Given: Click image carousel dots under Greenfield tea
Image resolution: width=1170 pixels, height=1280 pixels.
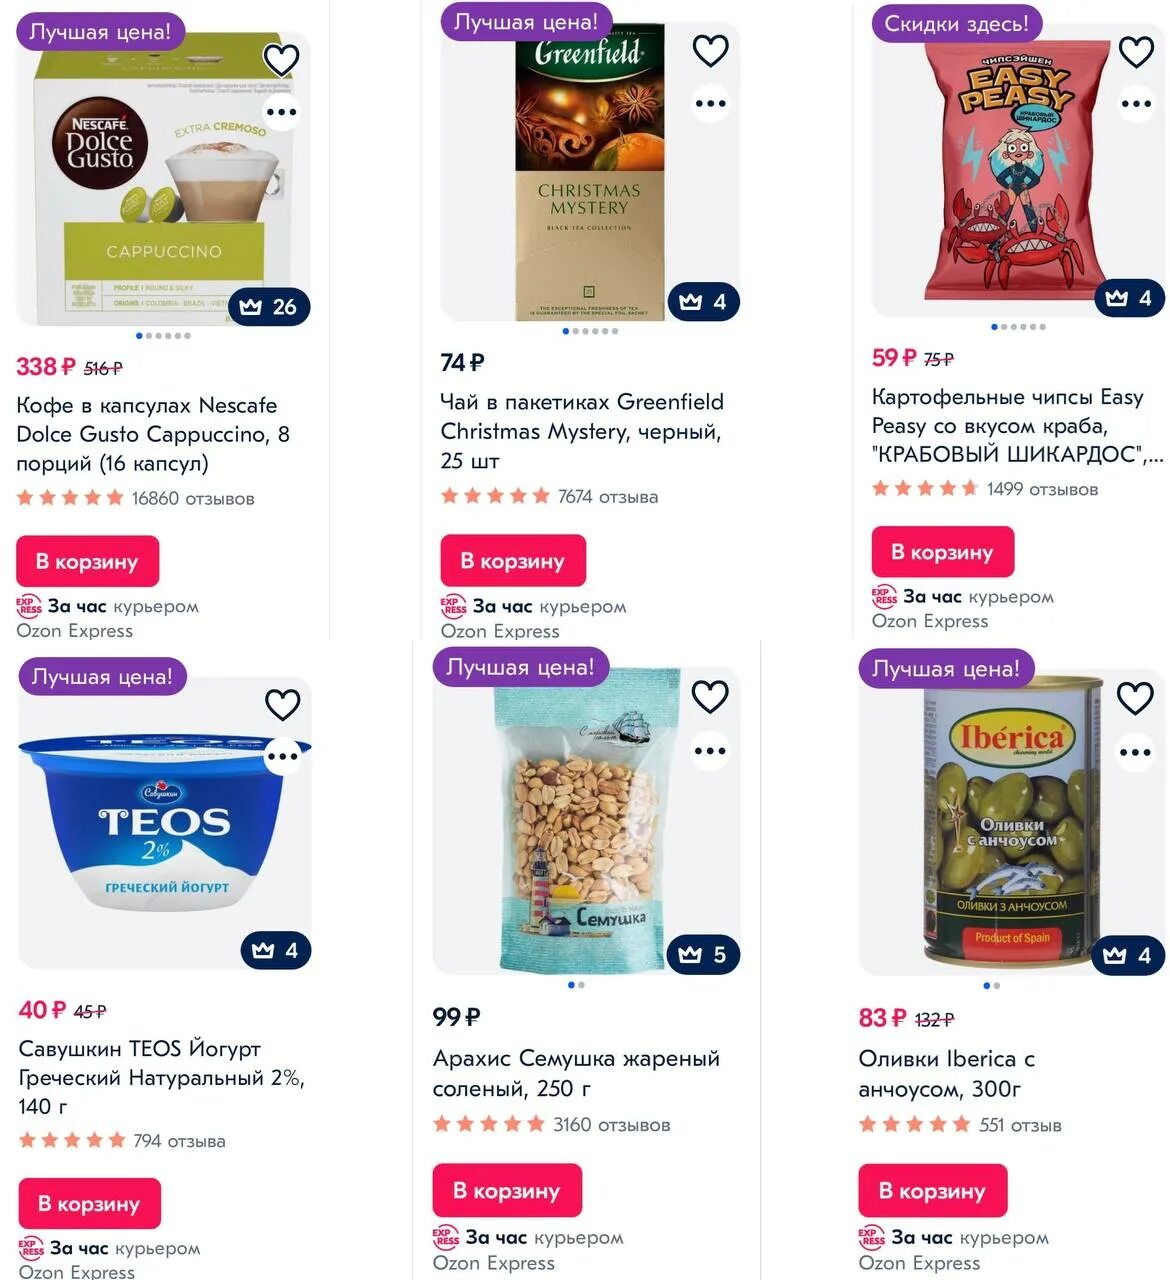Looking at the screenshot, I should pos(590,331).
